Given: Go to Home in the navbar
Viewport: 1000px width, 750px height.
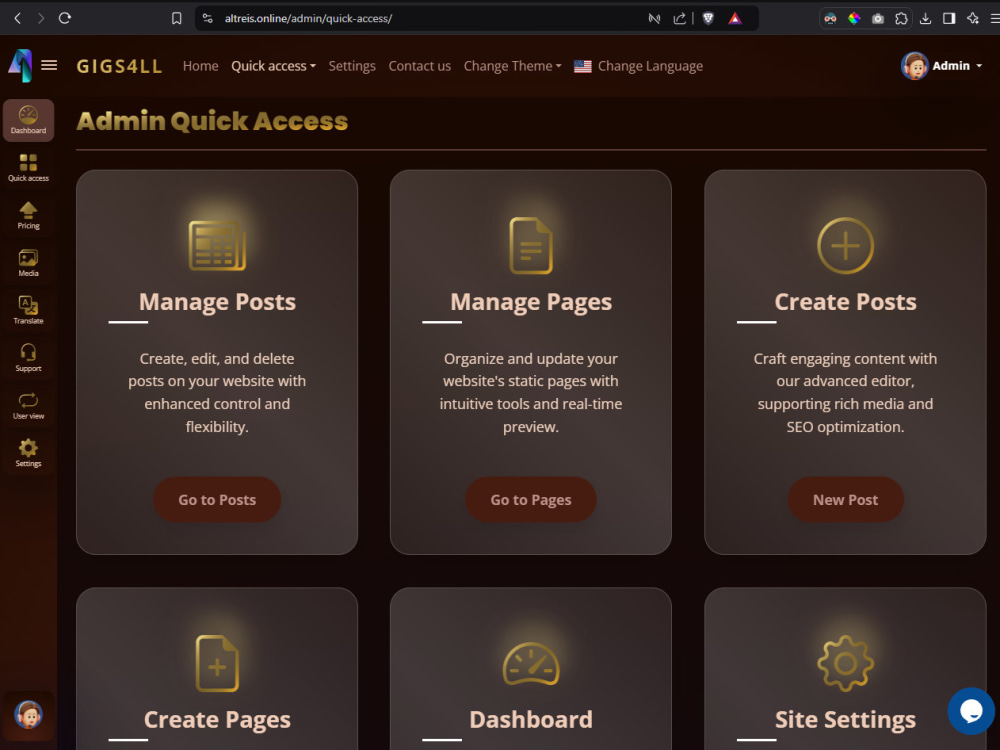Looking at the screenshot, I should pyautogui.click(x=200, y=66).
